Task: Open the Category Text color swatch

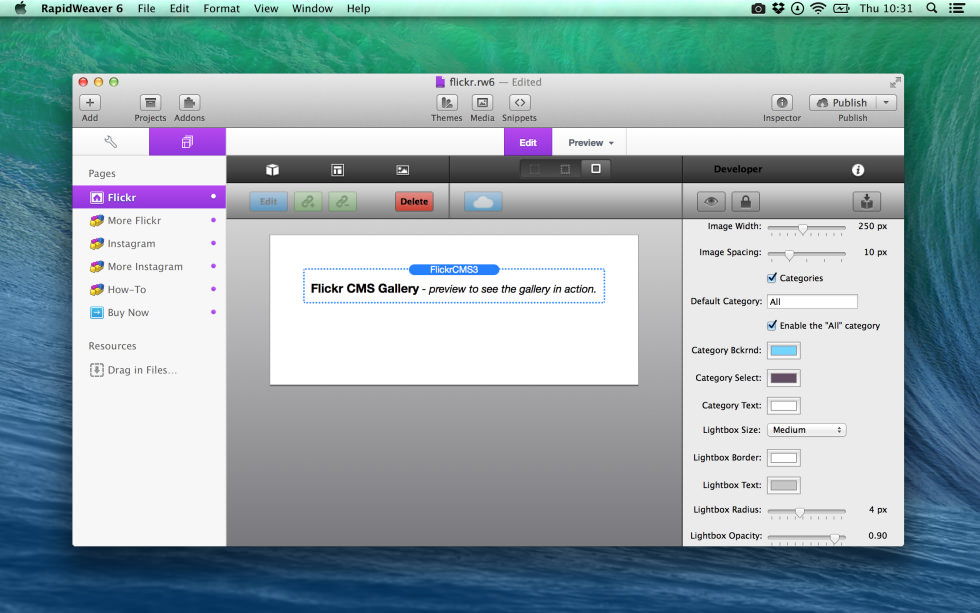Action: click(784, 406)
